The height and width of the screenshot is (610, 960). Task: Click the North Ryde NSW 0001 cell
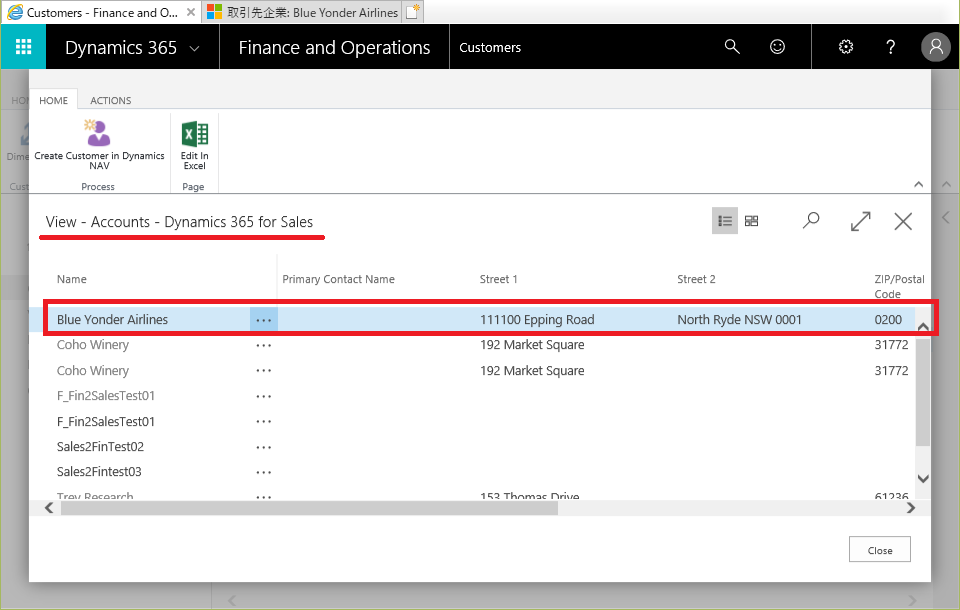click(x=739, y=320)
